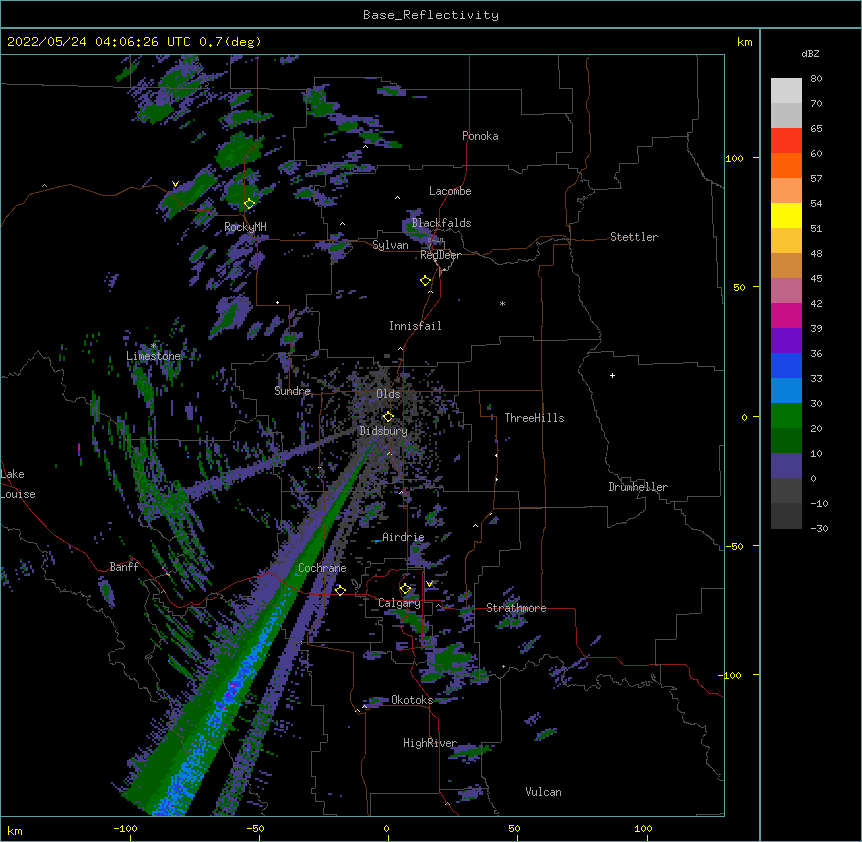Select the light gray 70-80 dBZ swatch
The image size is (862, 842).
(x=786, y=91)
